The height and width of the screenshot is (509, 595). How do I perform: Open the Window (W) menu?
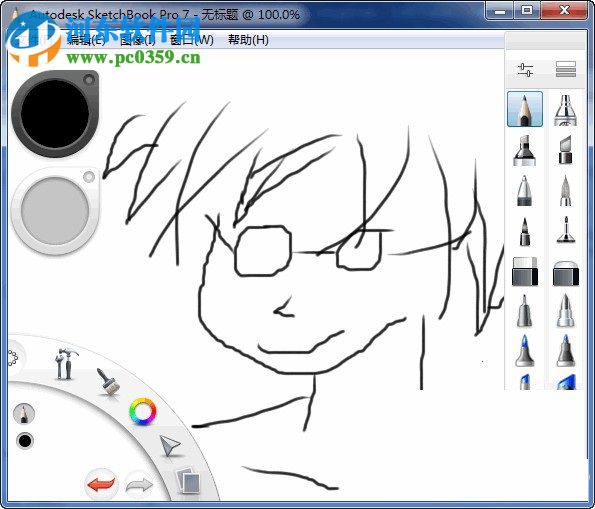click(192, 40)
